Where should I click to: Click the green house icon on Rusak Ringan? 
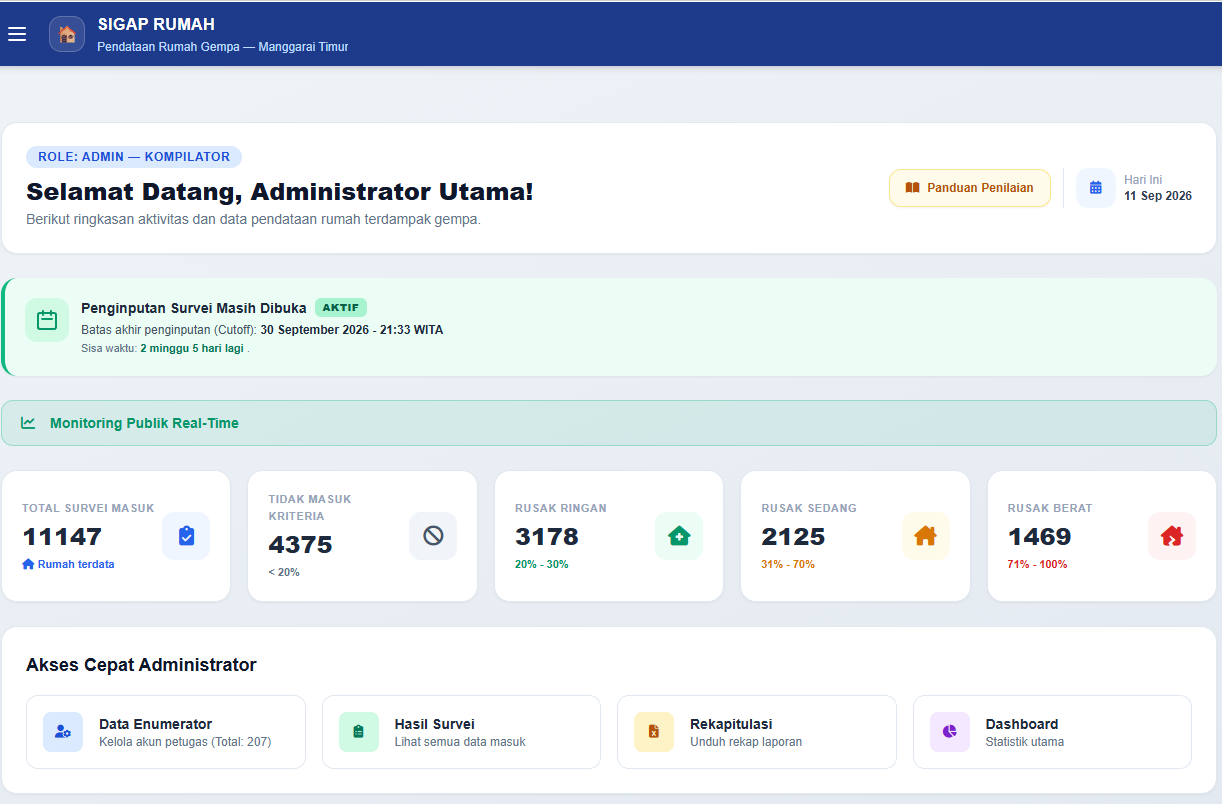679,536
